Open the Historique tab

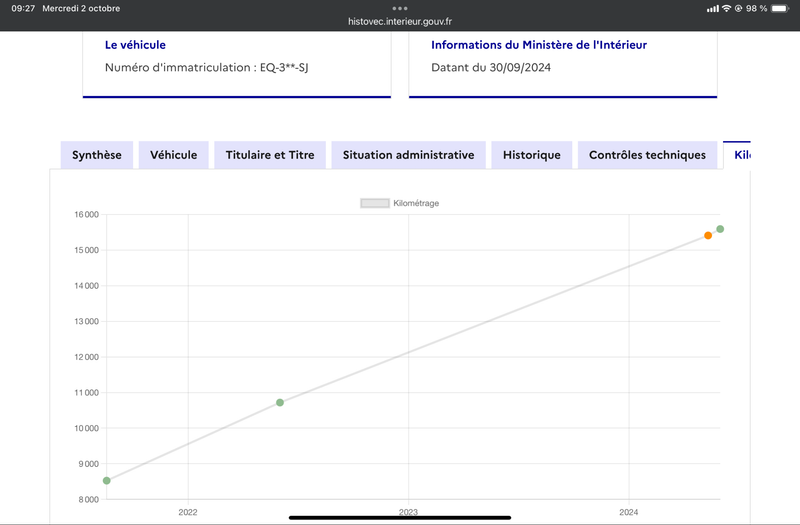[x=532, y=155]
